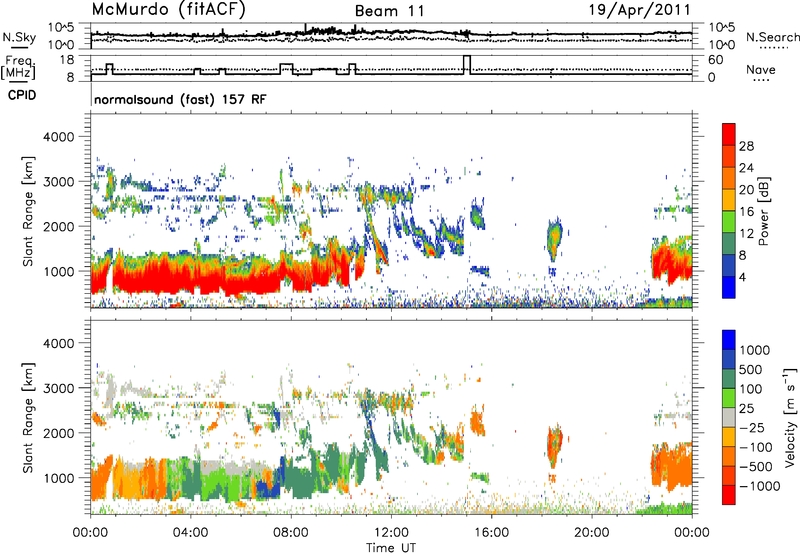Image resolution: width=800 pixels, height=554 pixels.
Task: Click 'Slant Range [km]' label of power panel
Action: pyautogui.click(x=28, y=211)
